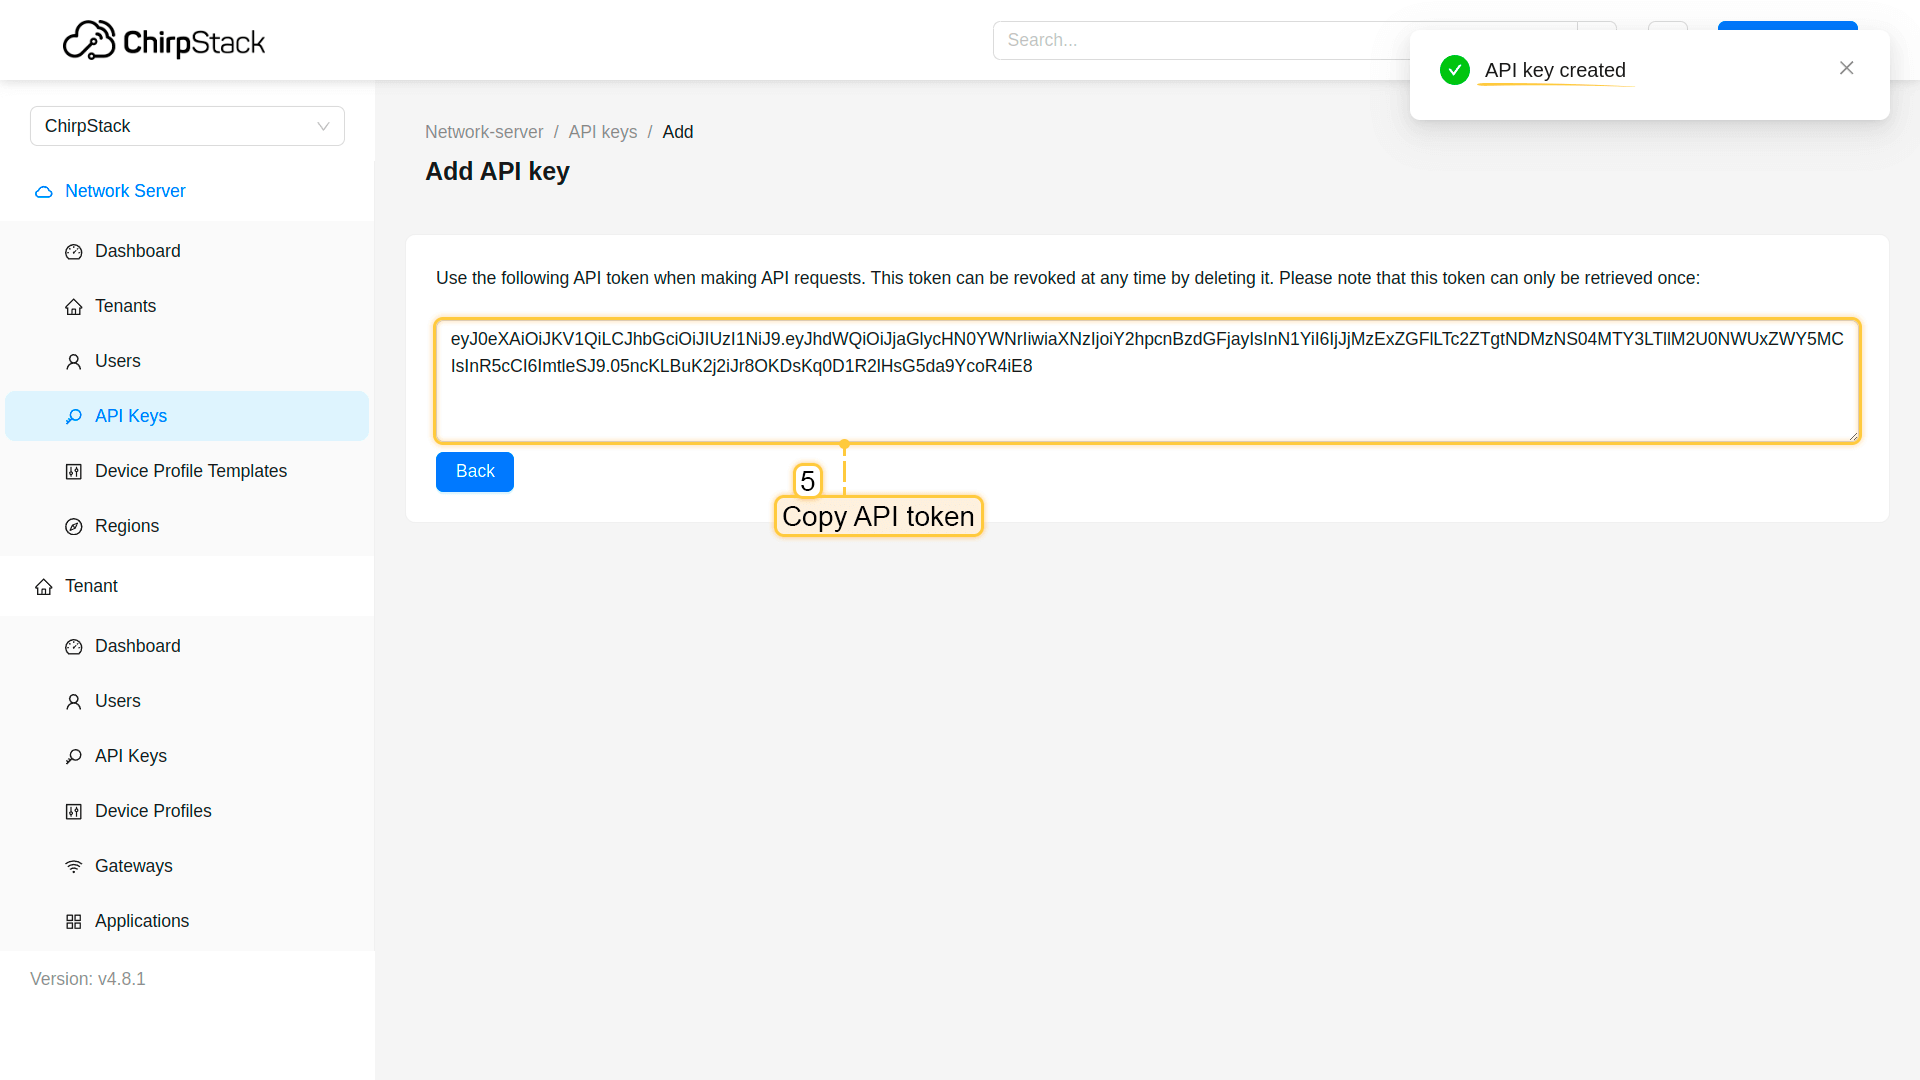Click the Tenants home icon
Viewport: 1920px width, 1080px height.
(x=74, y=307)
